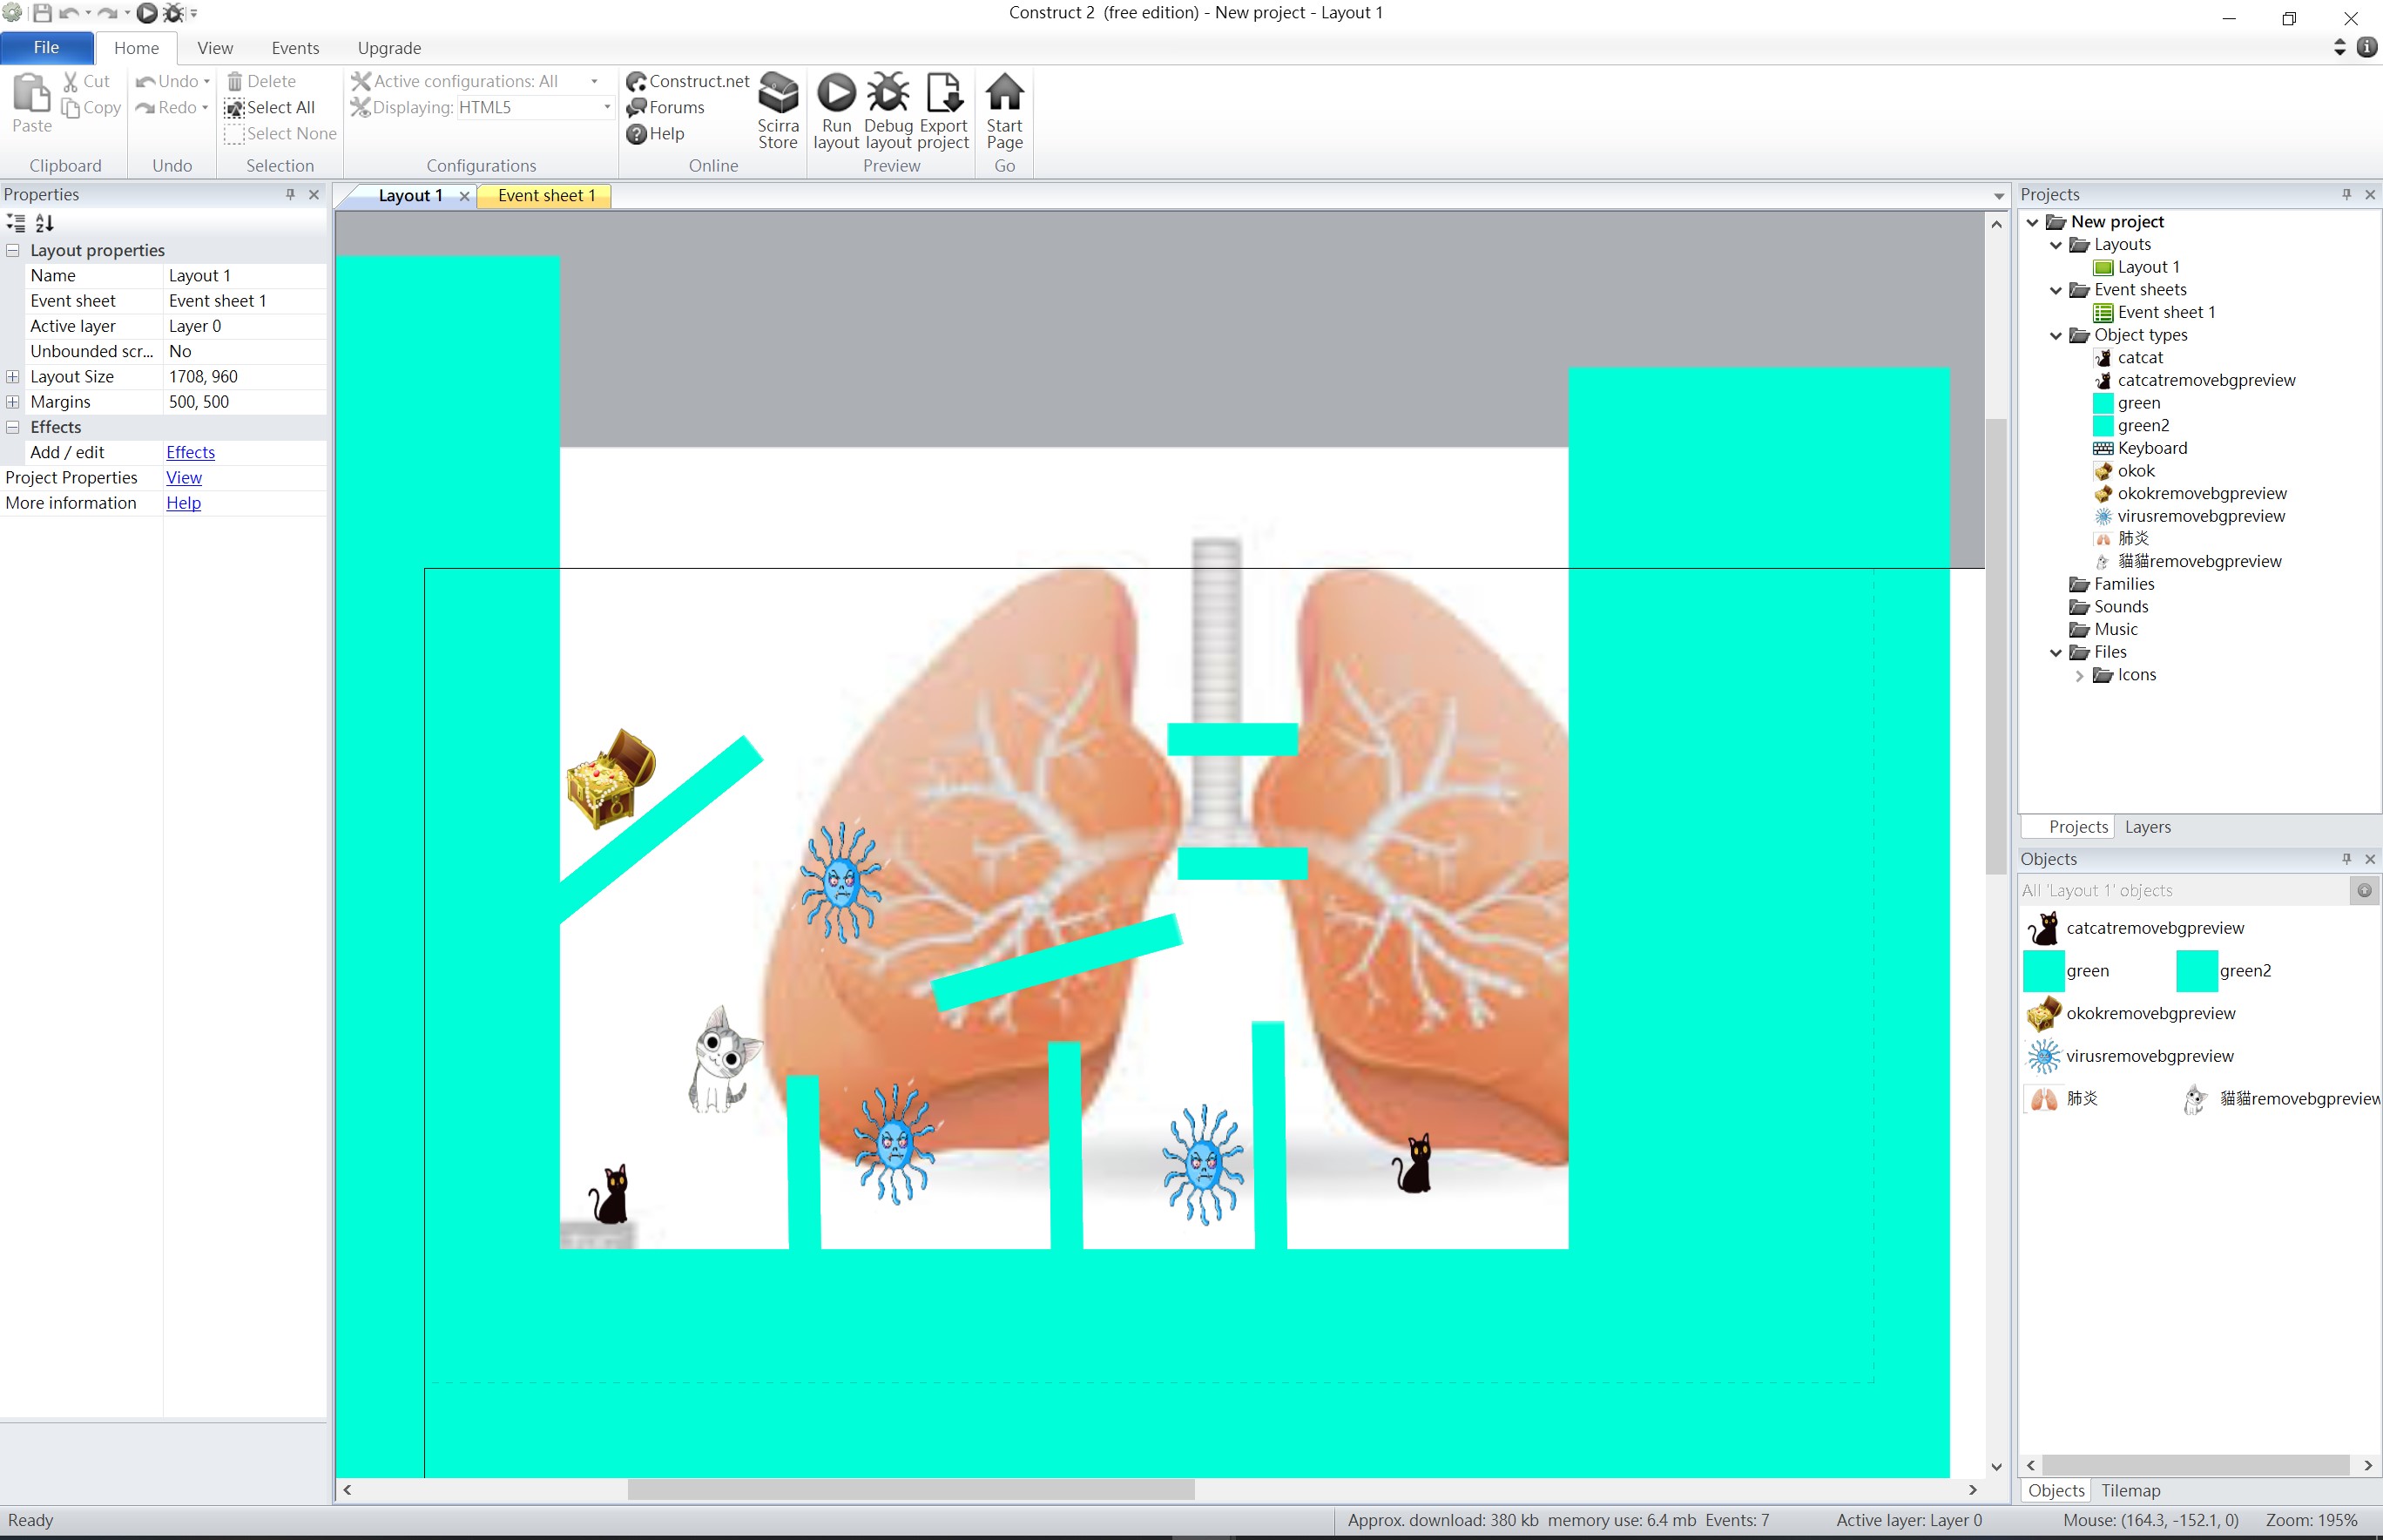
Task: Select the okokremovebgpreview treasure chest in Objects
Action: pos(2044,1013)
